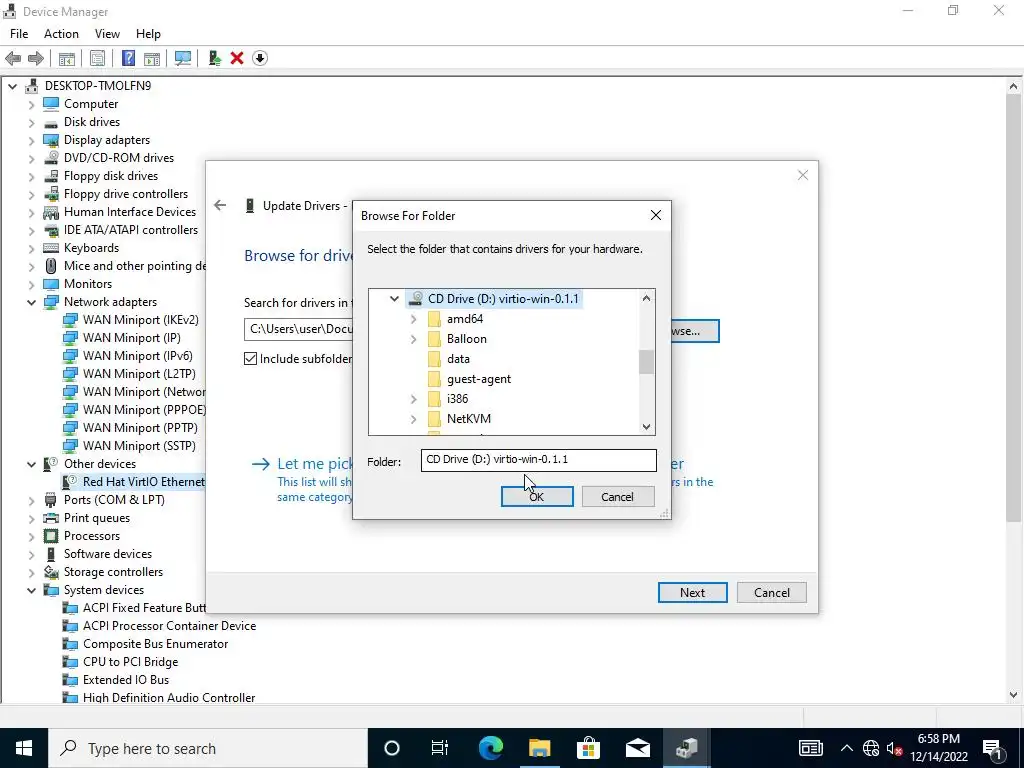
Task: Click the folder tree vertical scrollbar thumb
Action: (646, 362)
